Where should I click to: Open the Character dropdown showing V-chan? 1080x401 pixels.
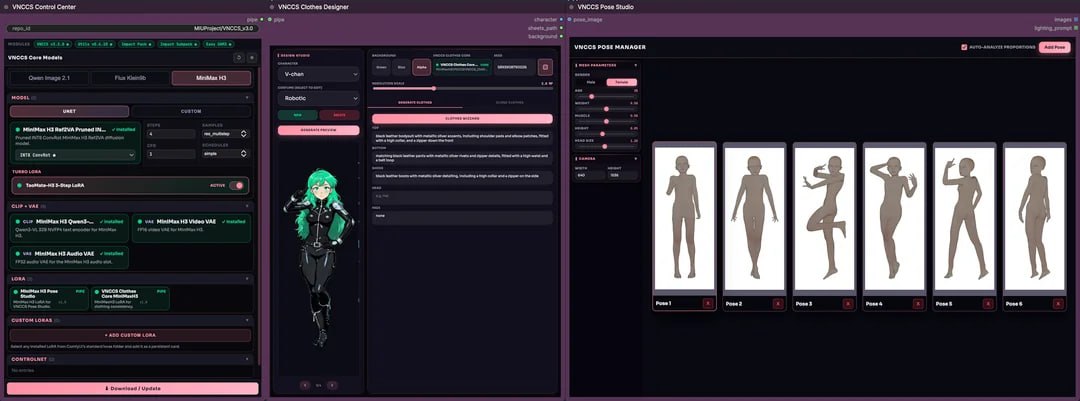click(318, 72)
